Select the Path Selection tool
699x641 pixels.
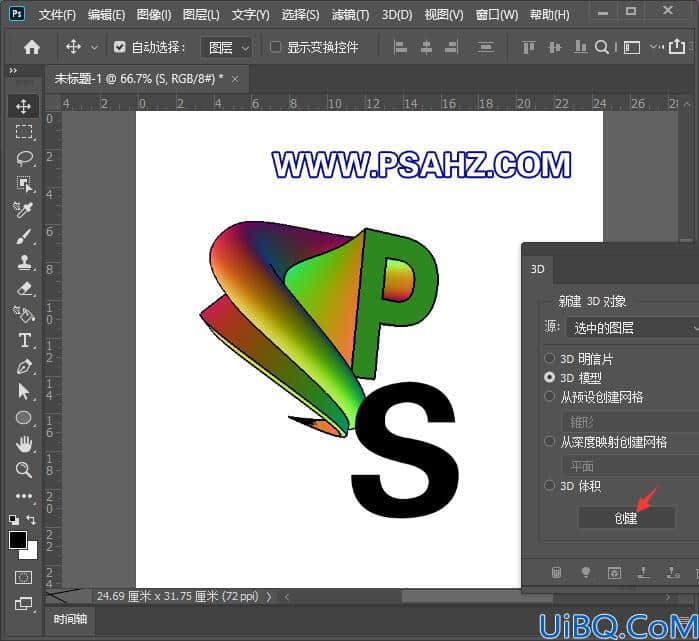pos(23,392)
